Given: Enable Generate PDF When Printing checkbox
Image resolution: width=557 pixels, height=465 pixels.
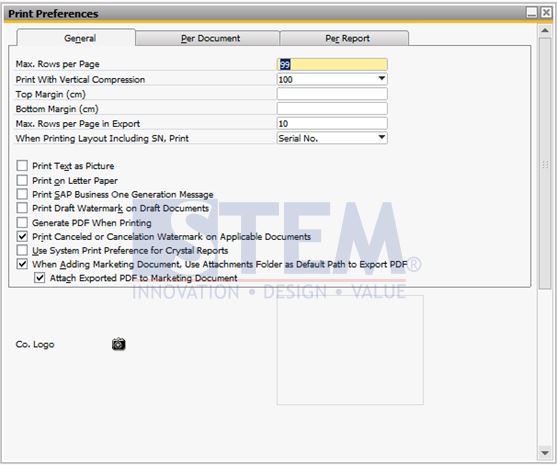Looking at the screenshot, I should point(22,223).
